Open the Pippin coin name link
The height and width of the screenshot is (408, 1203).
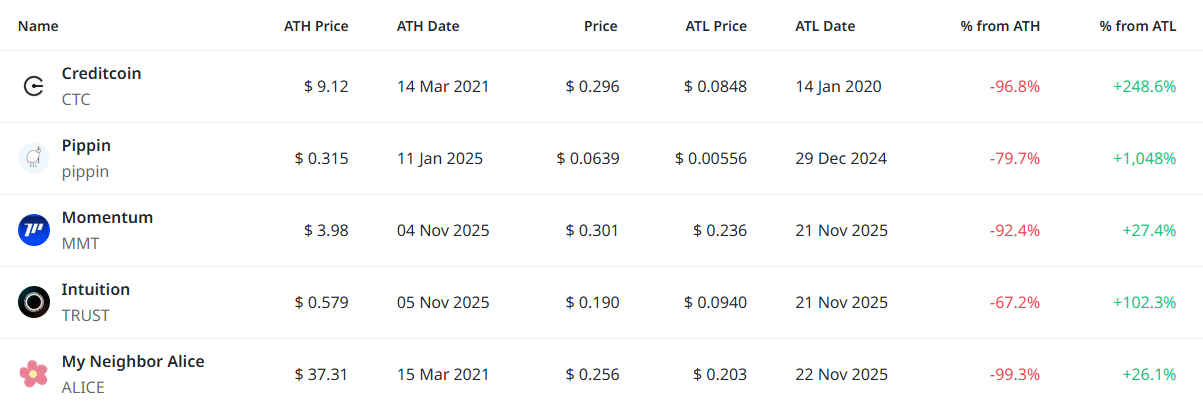86,145
